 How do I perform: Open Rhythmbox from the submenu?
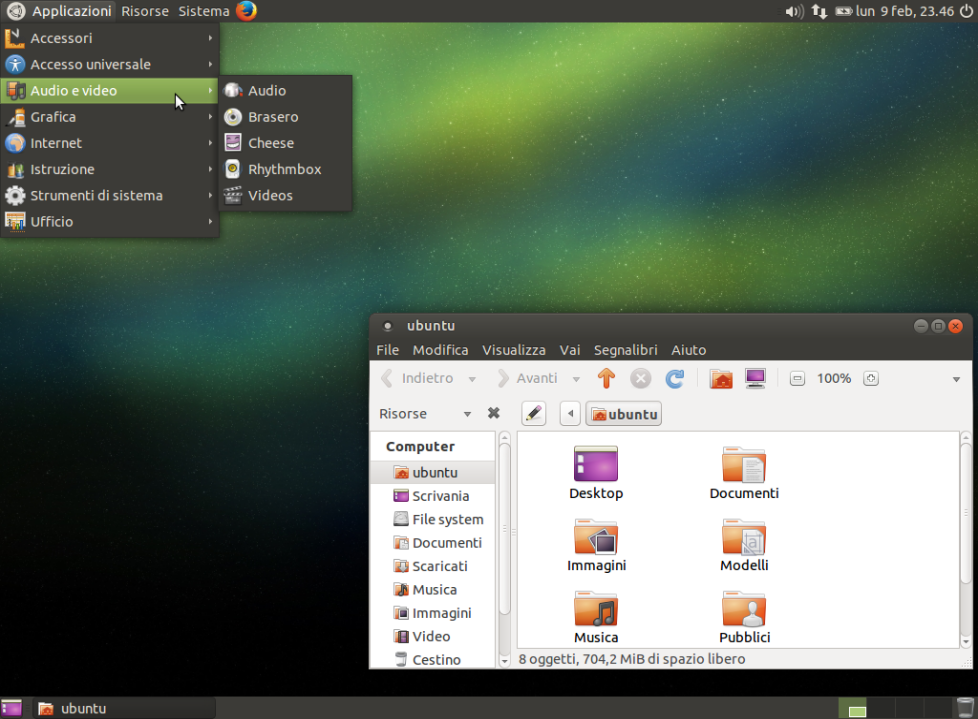coord(284,169)
